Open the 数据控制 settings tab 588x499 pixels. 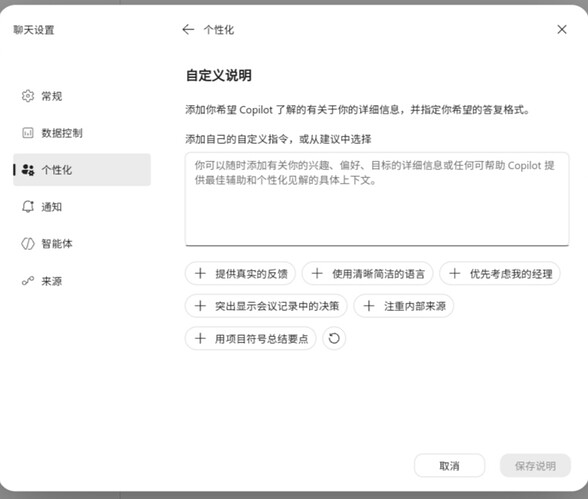pyautogui.click(x=82, y=133)
